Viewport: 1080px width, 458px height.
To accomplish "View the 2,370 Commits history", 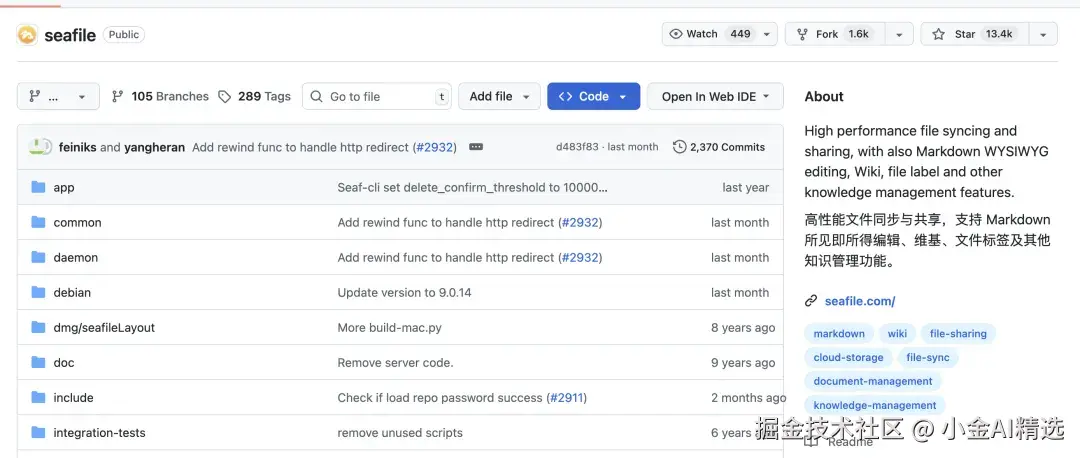I will [719, 147].
